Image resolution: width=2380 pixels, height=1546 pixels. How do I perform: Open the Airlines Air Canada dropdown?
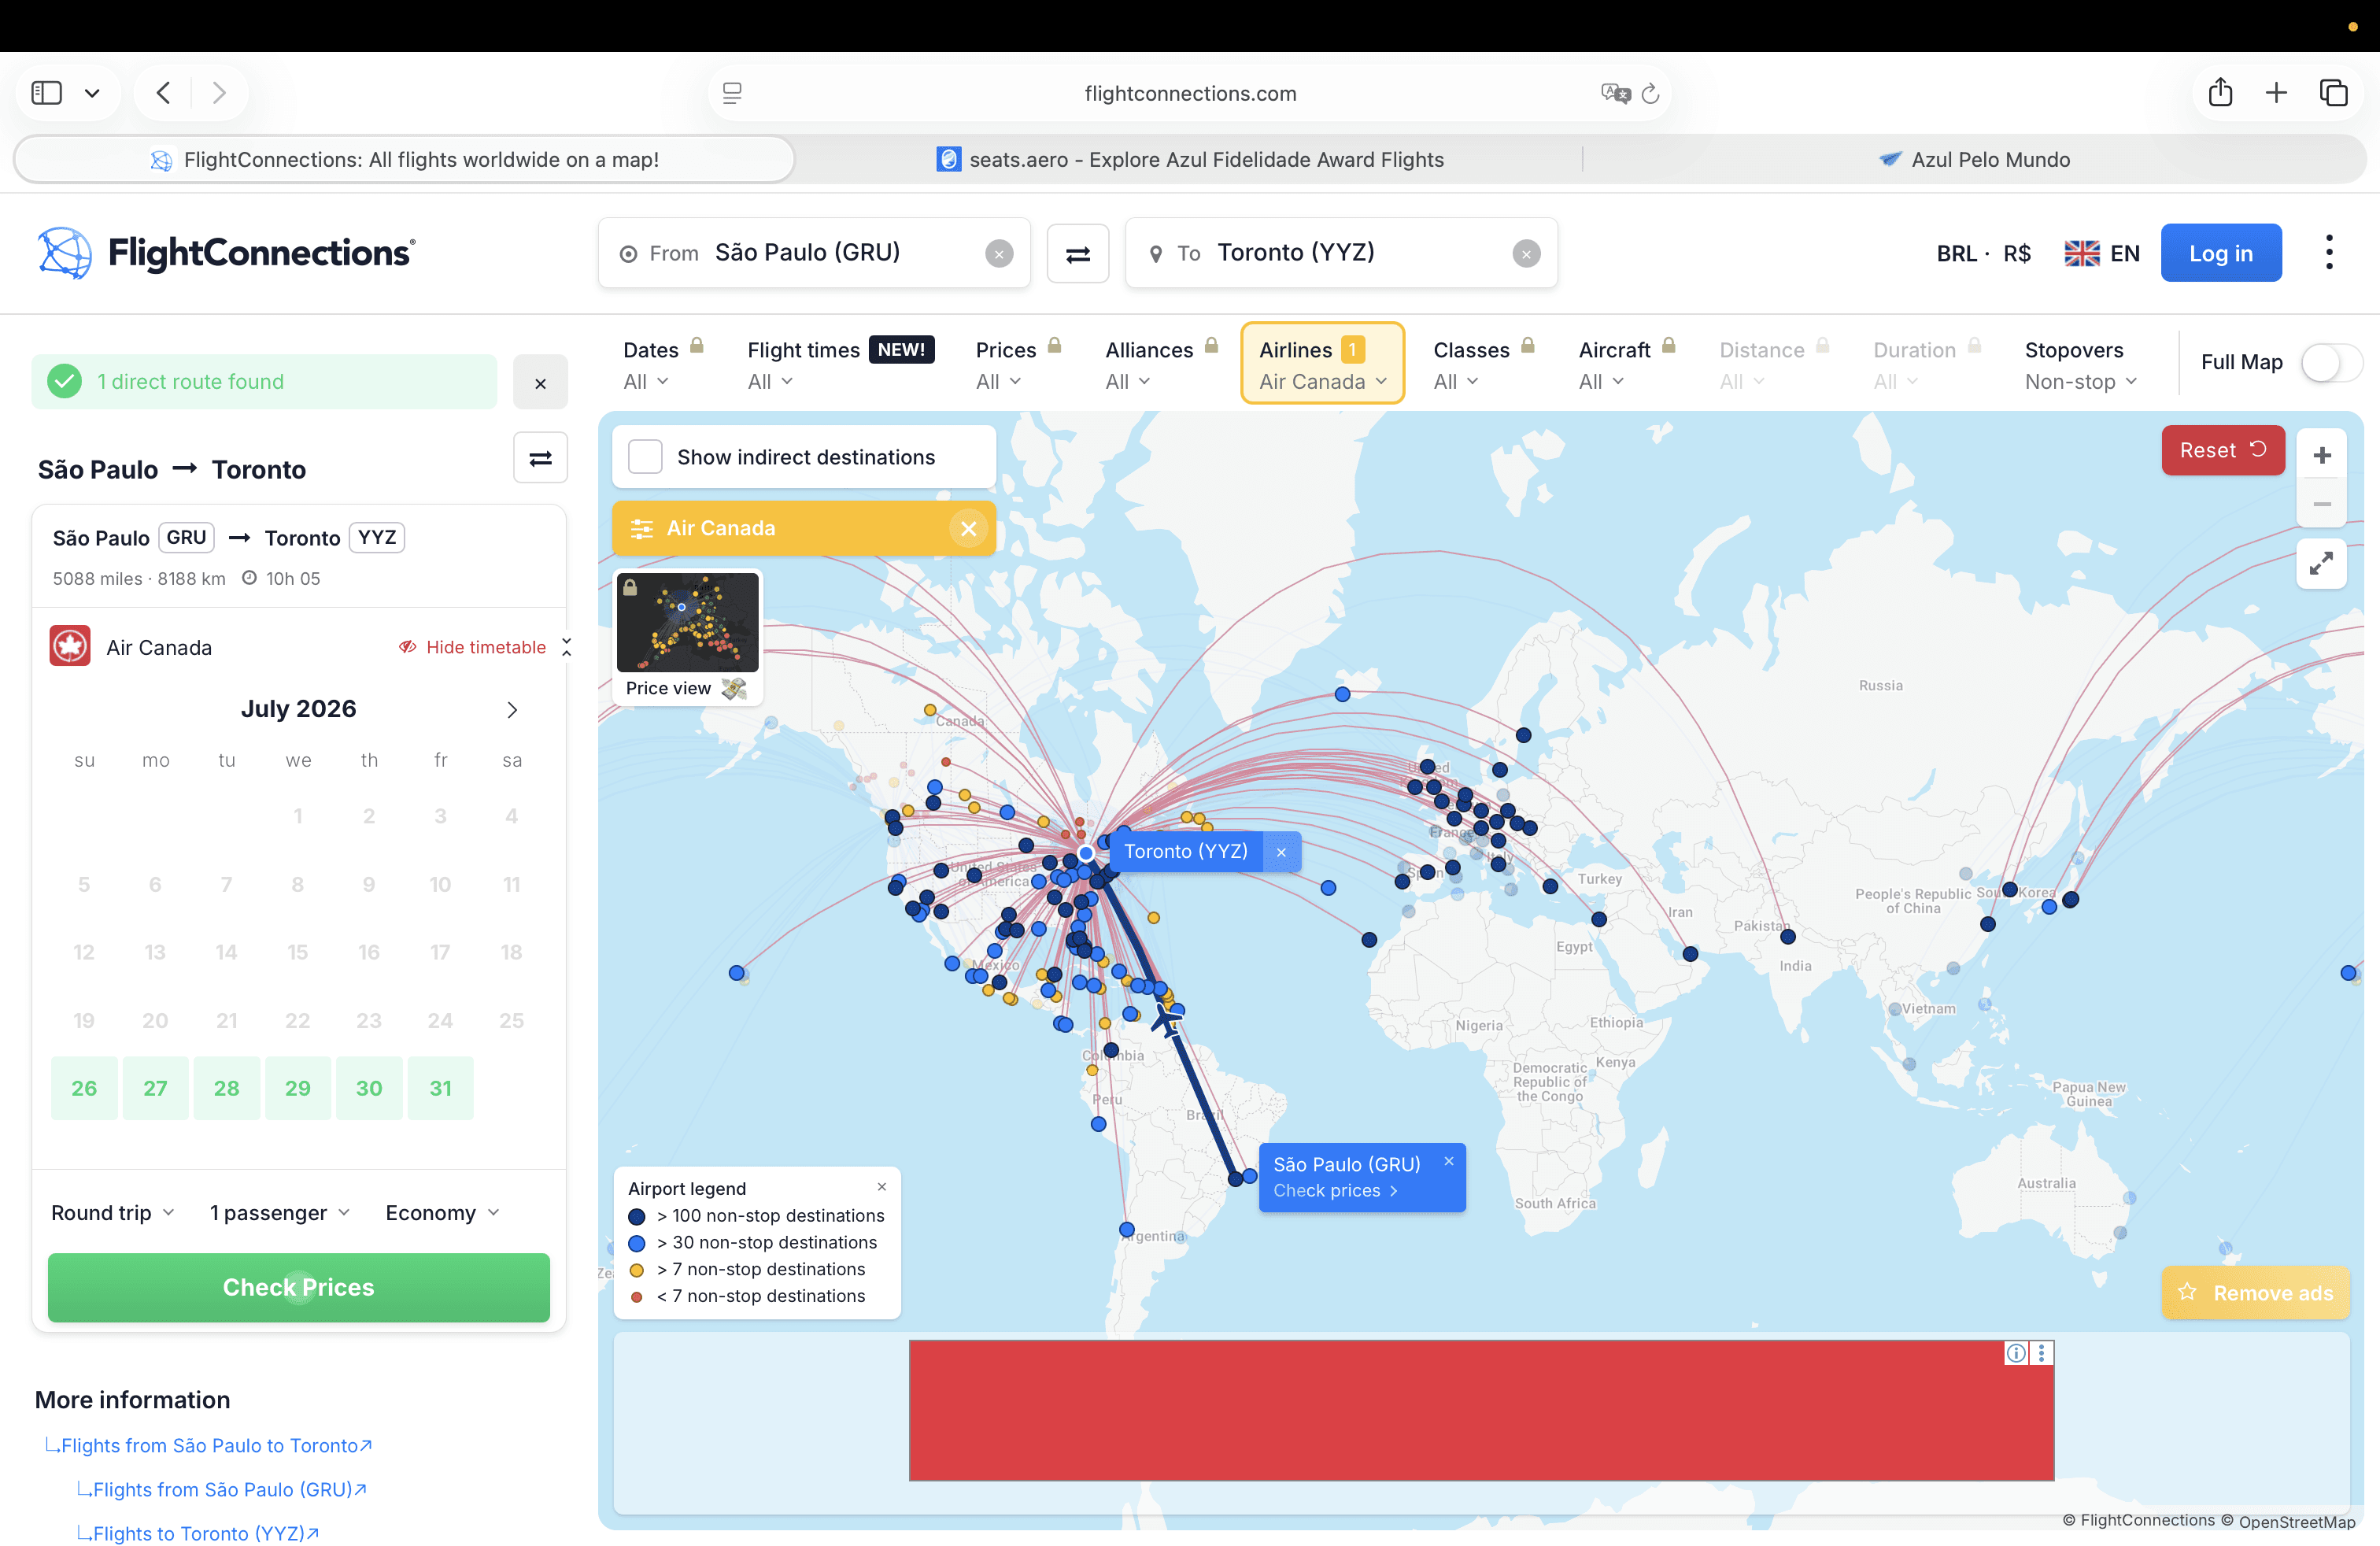1322,363
